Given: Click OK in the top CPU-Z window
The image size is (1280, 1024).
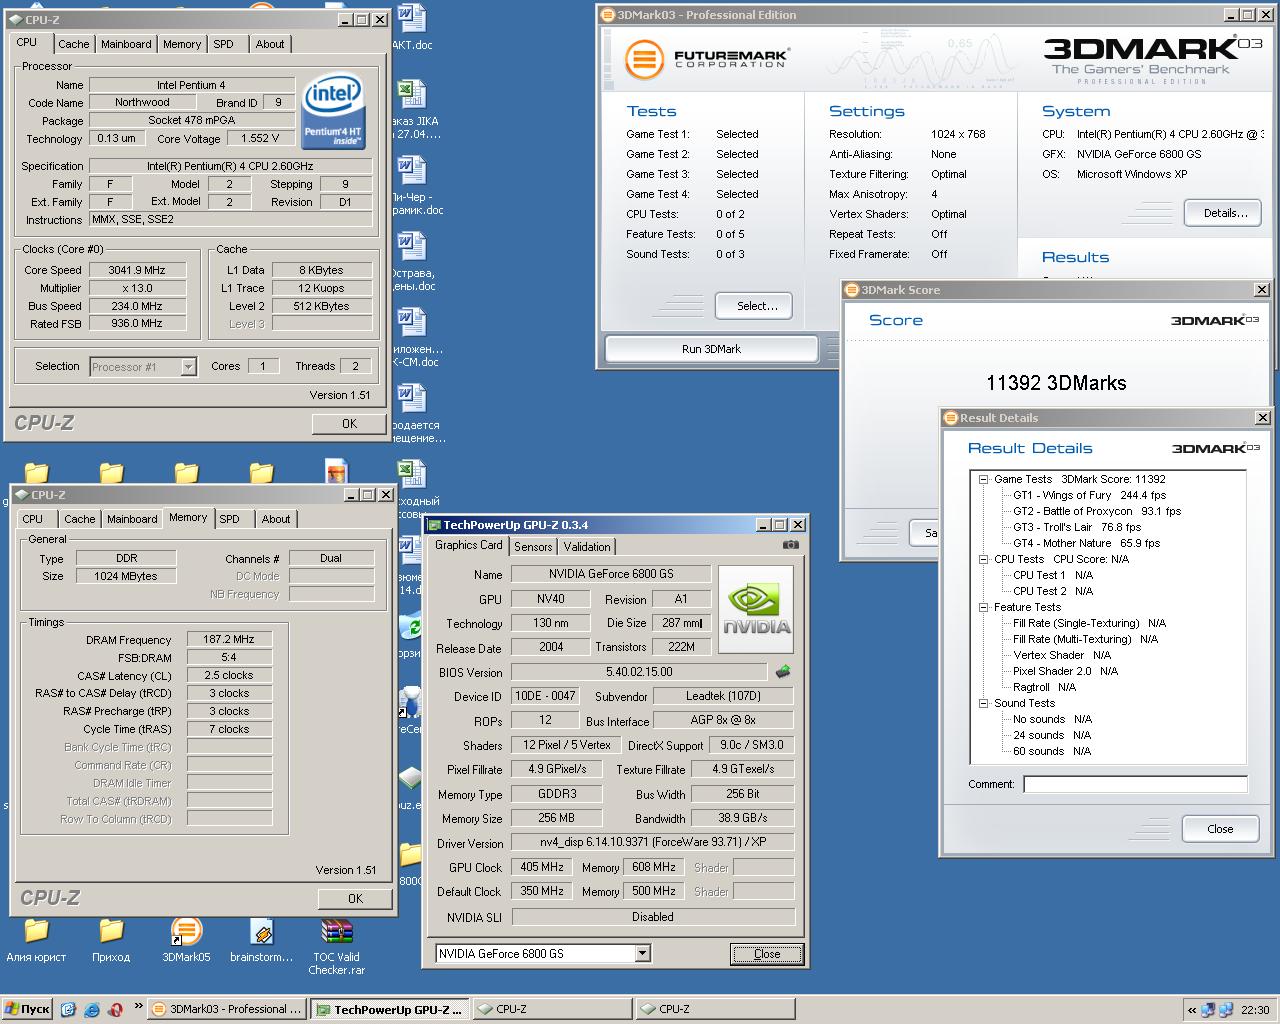Looking at the screenshot, I should (349, 424).
